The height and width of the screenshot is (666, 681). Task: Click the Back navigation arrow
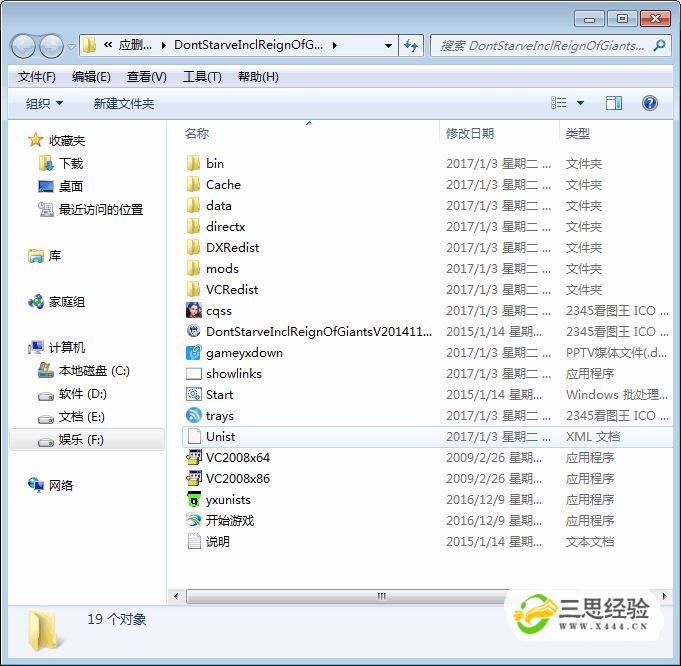(23, 46)
